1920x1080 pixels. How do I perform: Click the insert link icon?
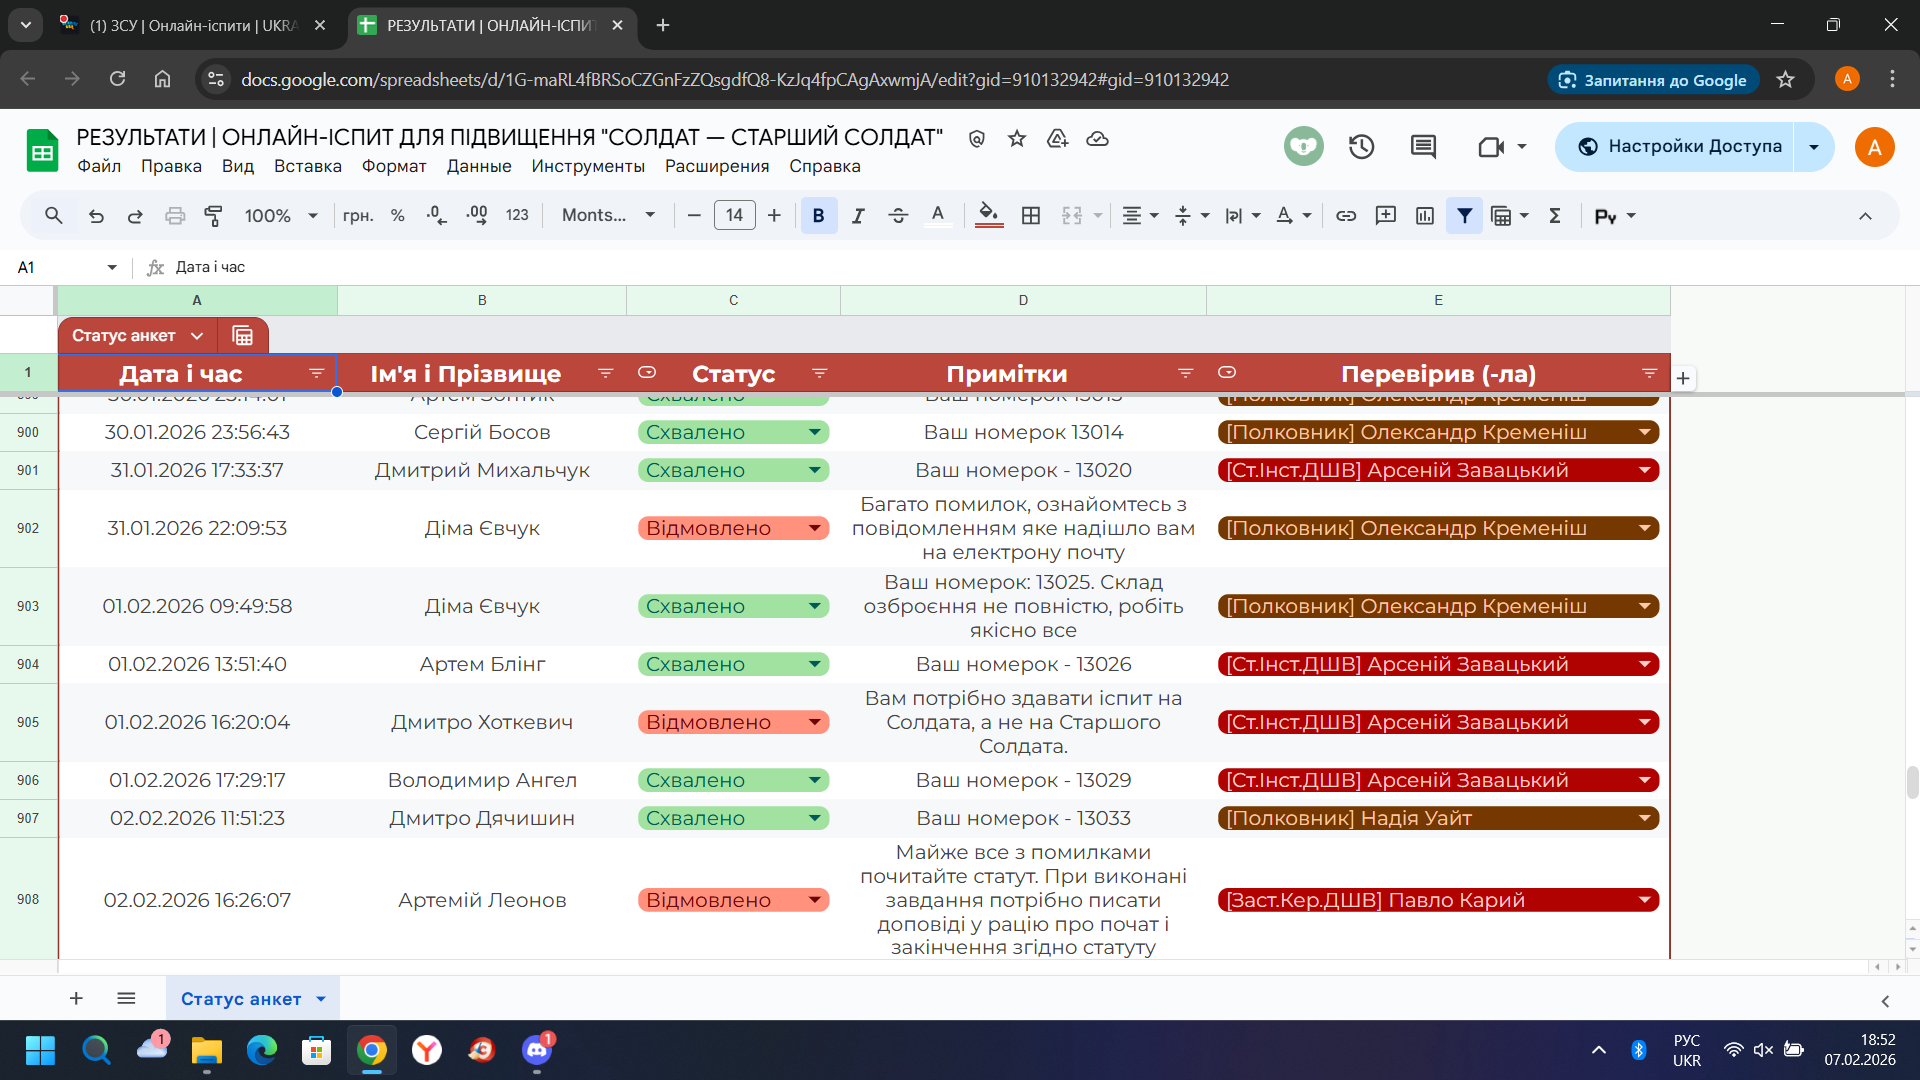pyautogui.click(x=1346, y=216)
